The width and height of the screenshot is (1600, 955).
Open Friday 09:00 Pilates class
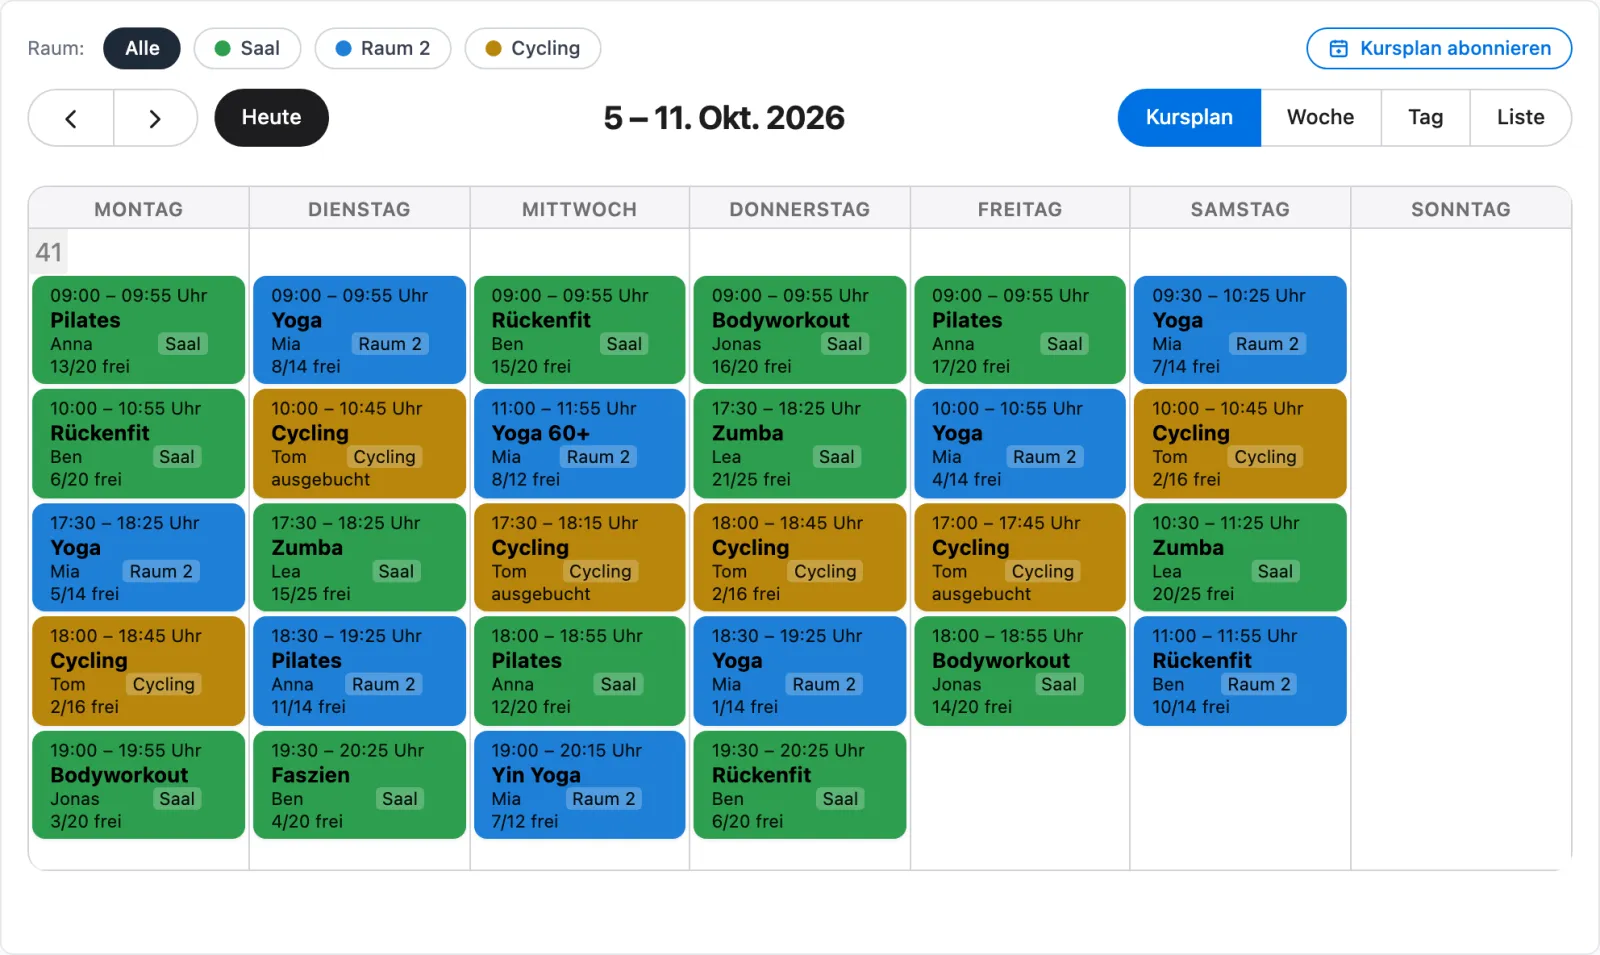point(1020,330)
